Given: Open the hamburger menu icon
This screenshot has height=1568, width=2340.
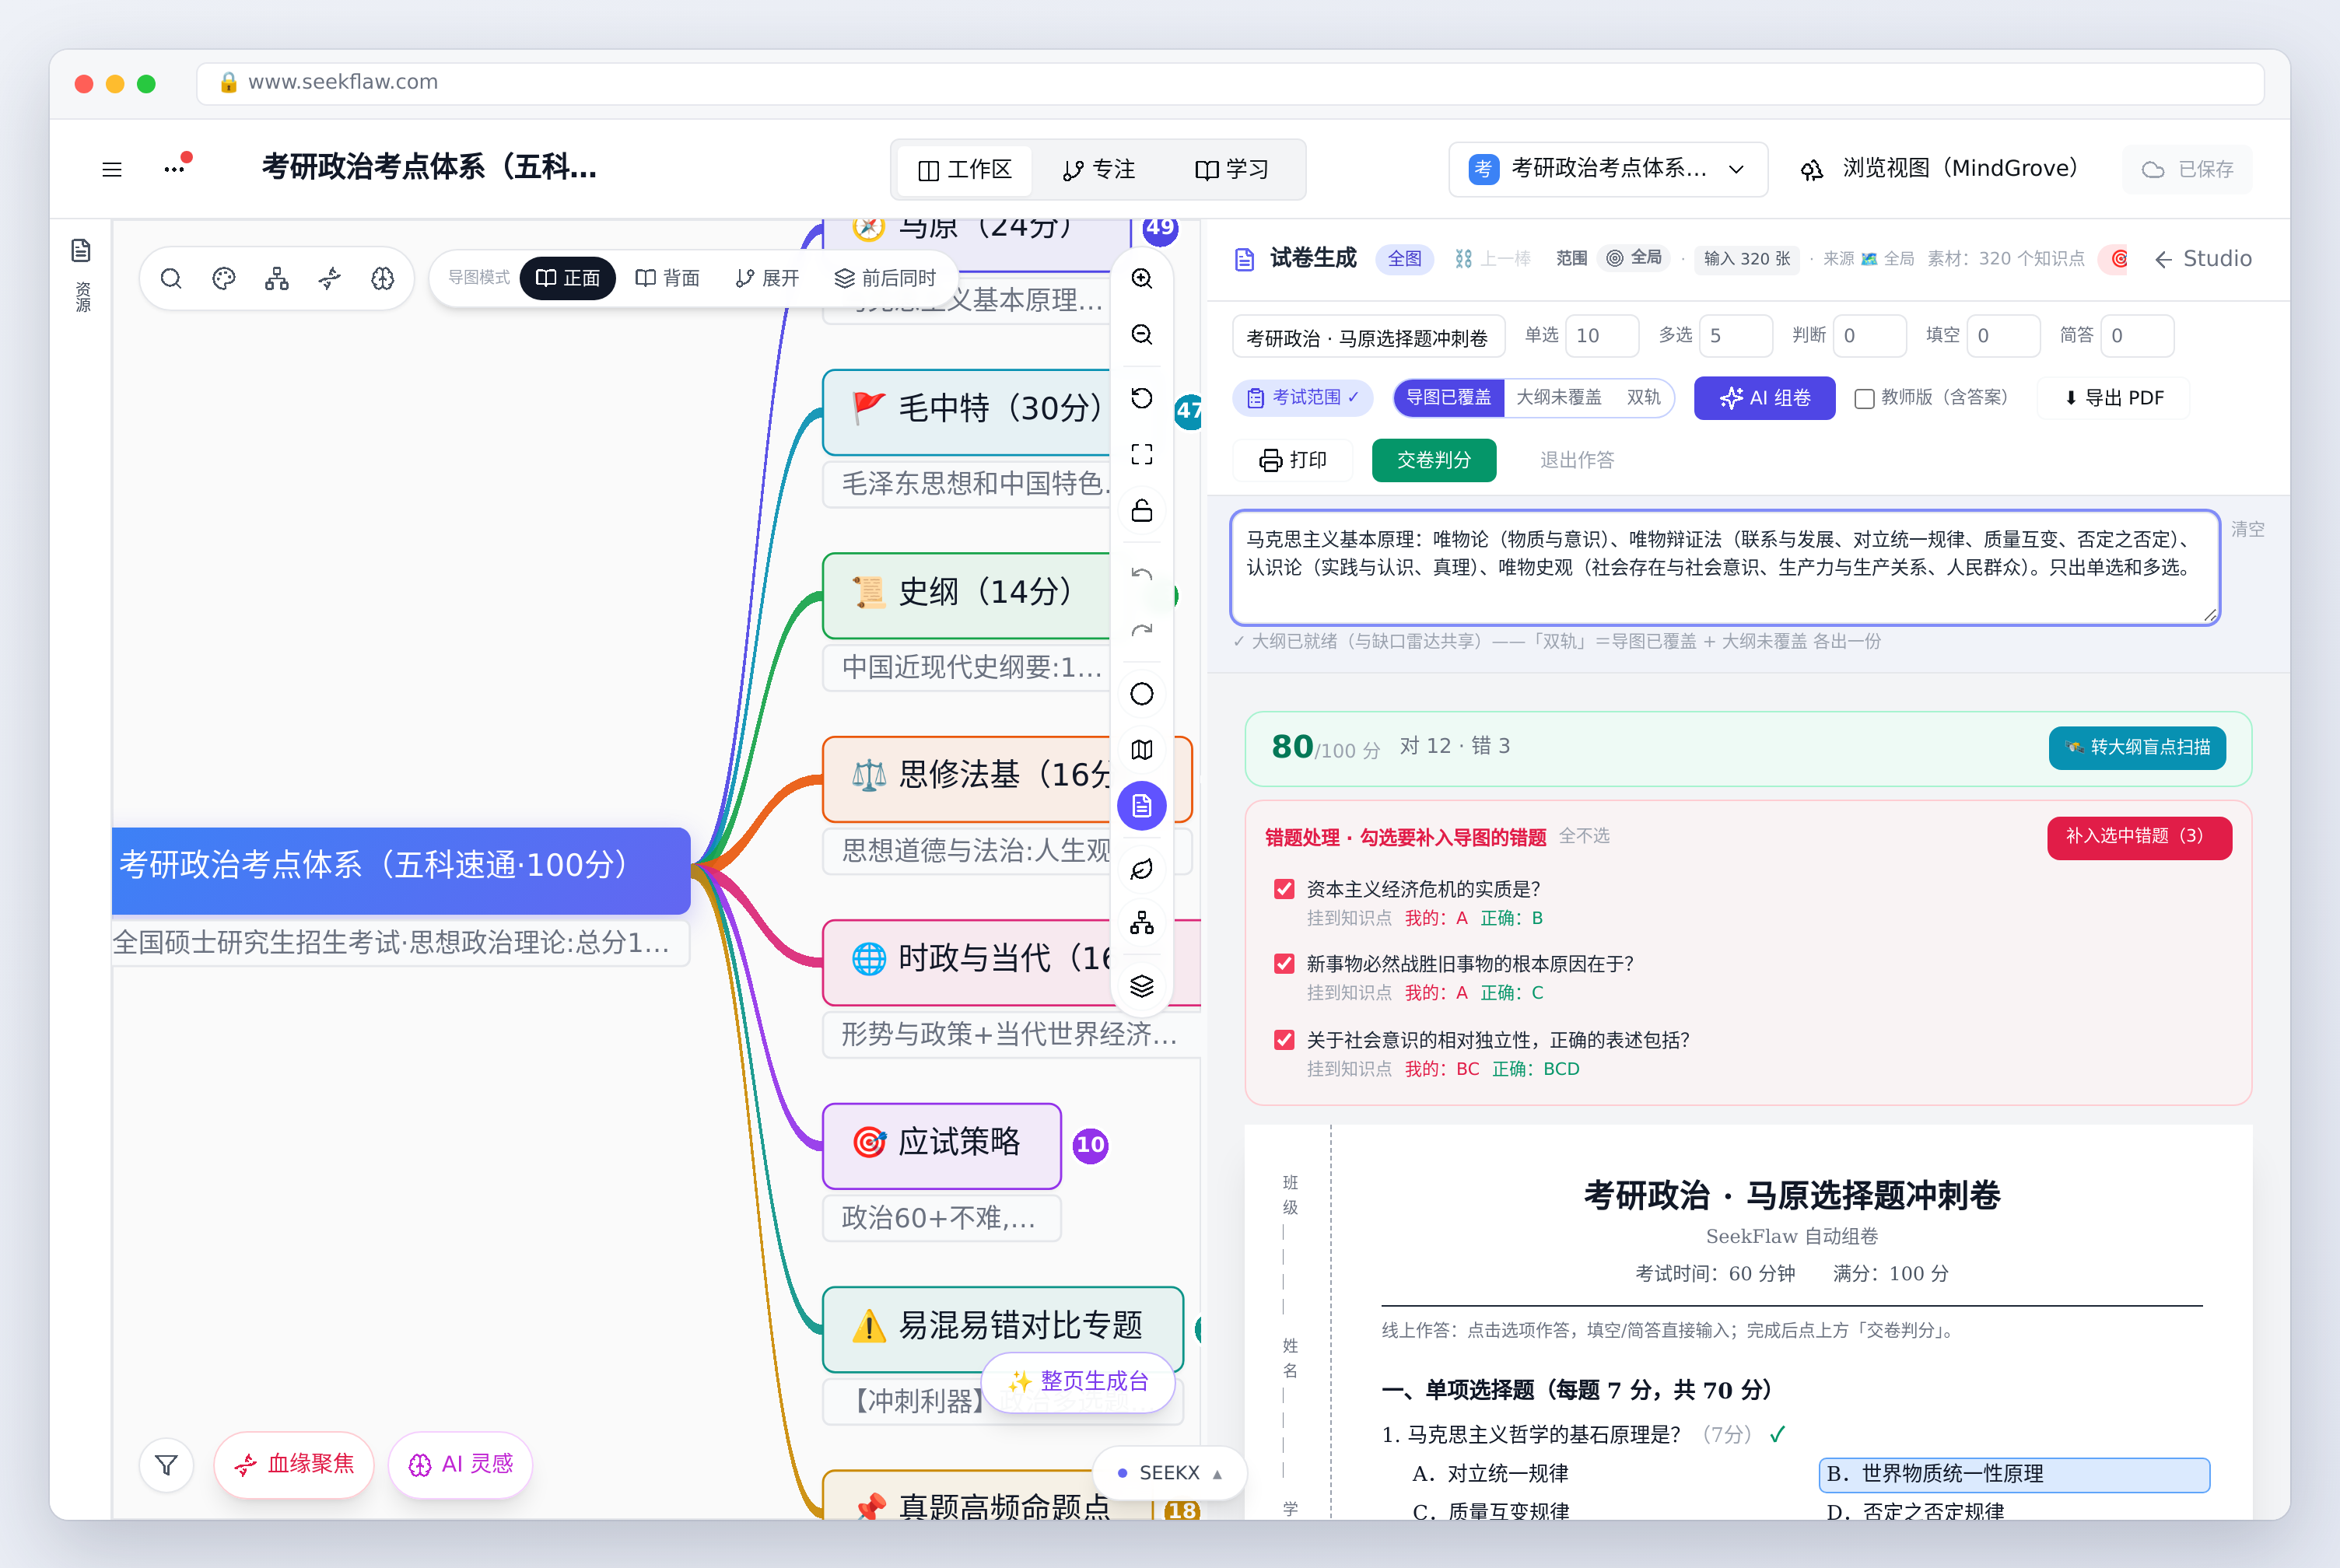Looking at the screenshot, I should click(112, 169).
